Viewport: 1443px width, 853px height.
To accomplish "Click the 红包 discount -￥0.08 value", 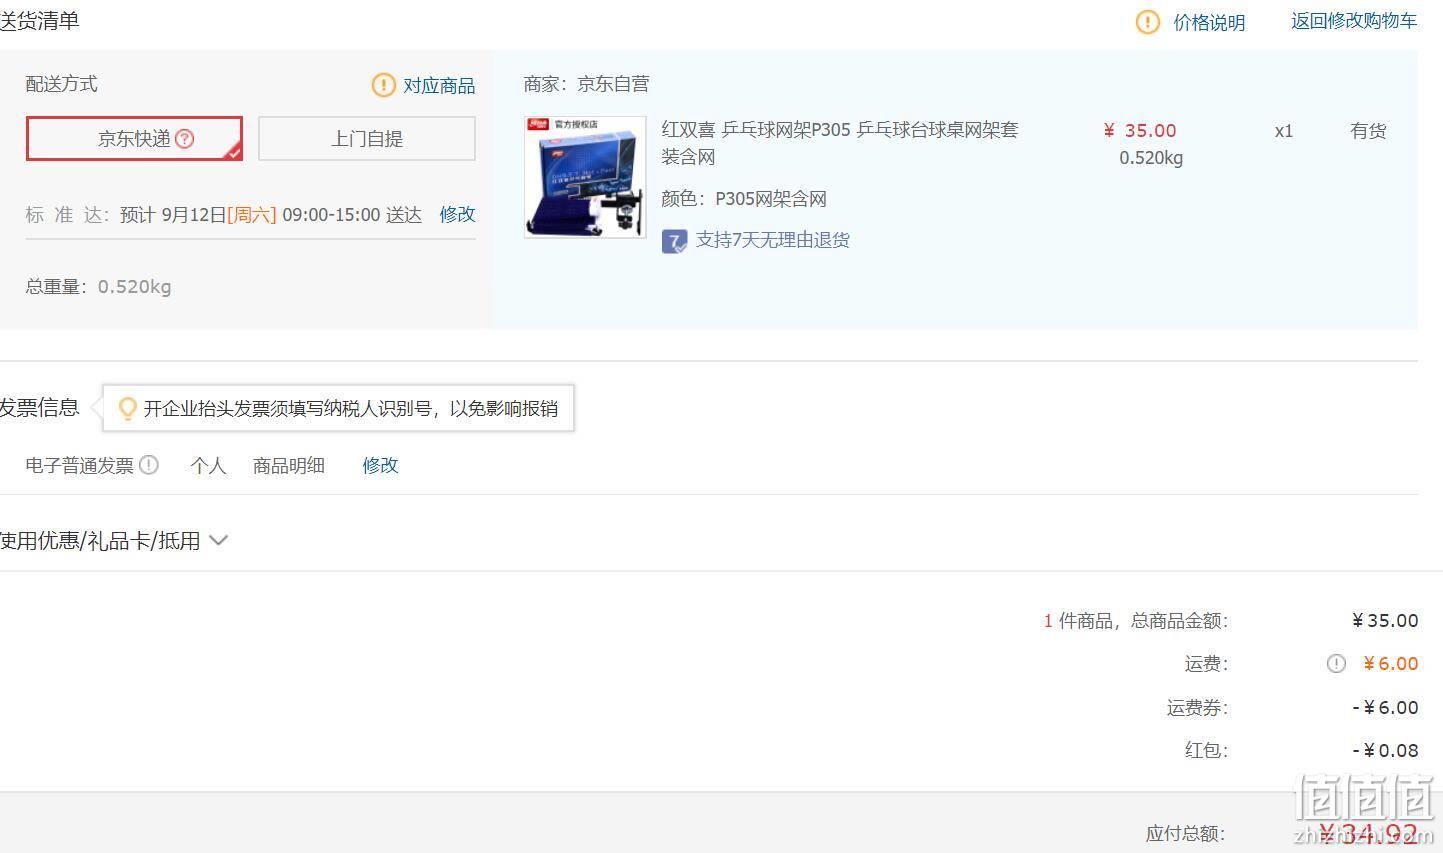I will [x=1385, y=750].
